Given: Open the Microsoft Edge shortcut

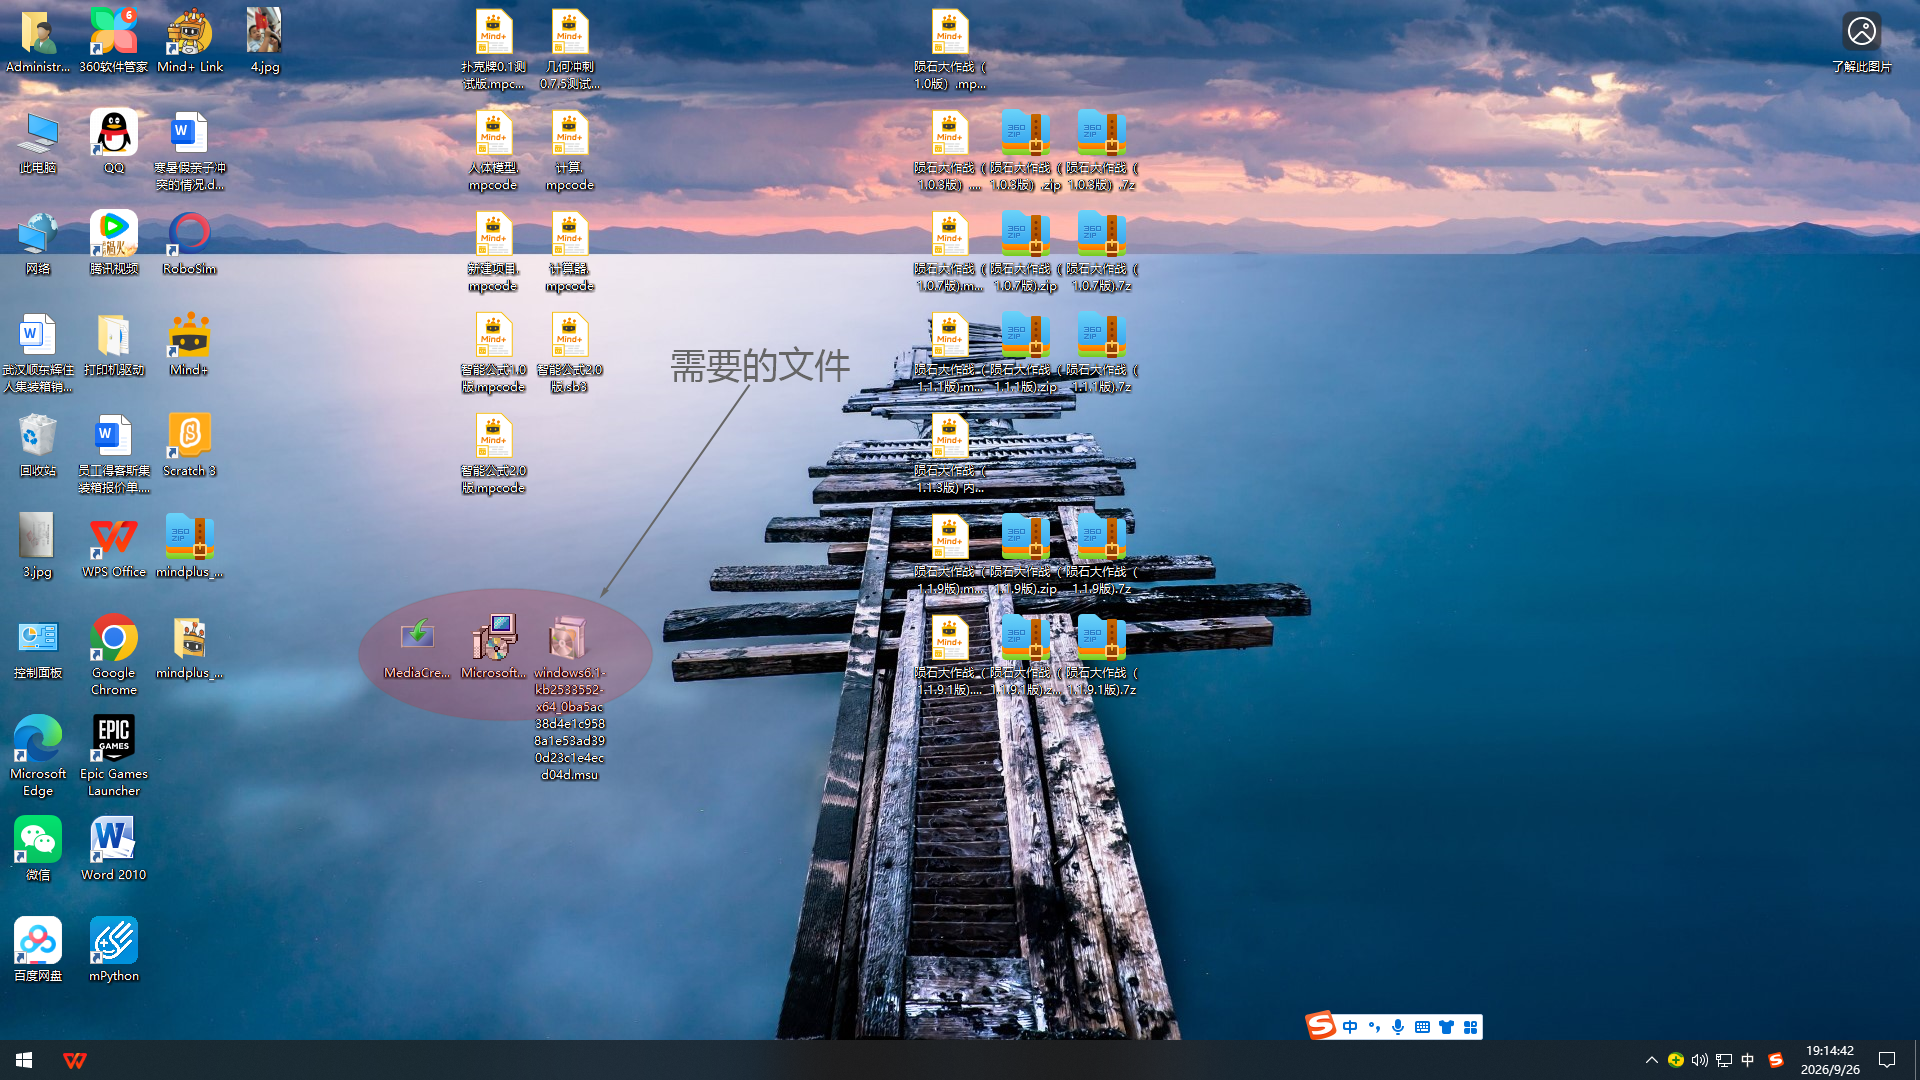Looking at the screenshot, I should [x=38, y=756].
